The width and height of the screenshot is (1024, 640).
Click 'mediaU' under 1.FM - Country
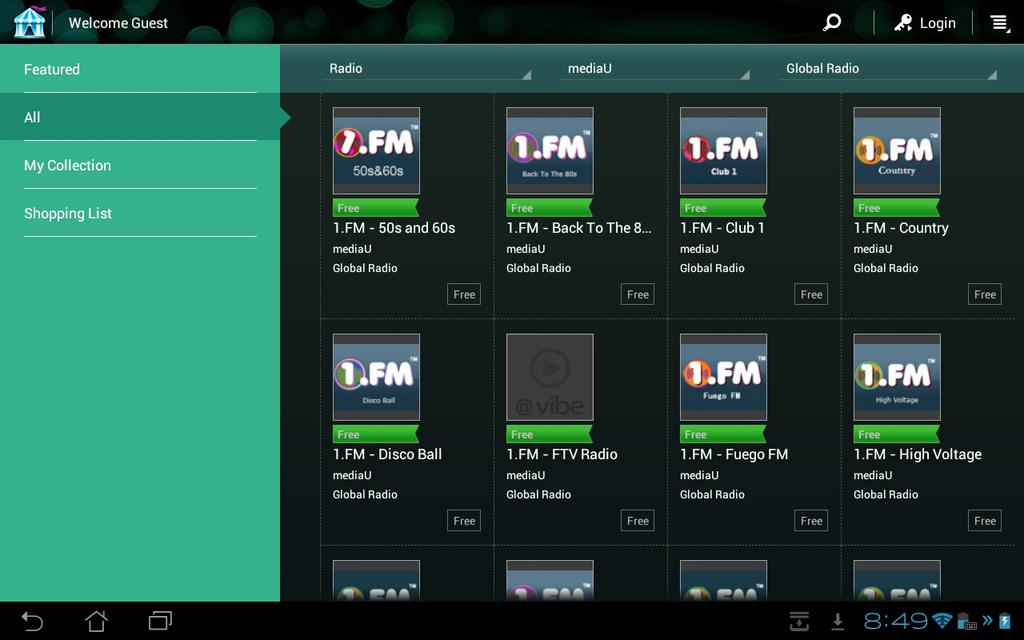coord(872,249)
